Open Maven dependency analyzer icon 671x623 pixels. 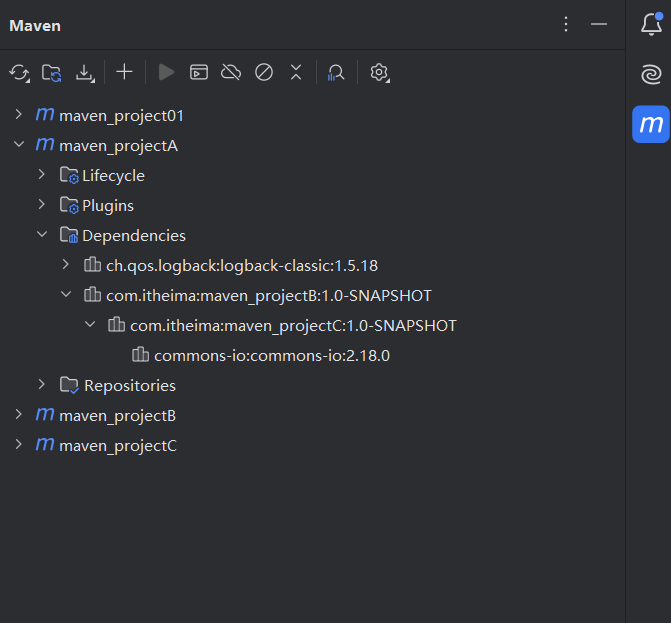[x=336, y=72]
